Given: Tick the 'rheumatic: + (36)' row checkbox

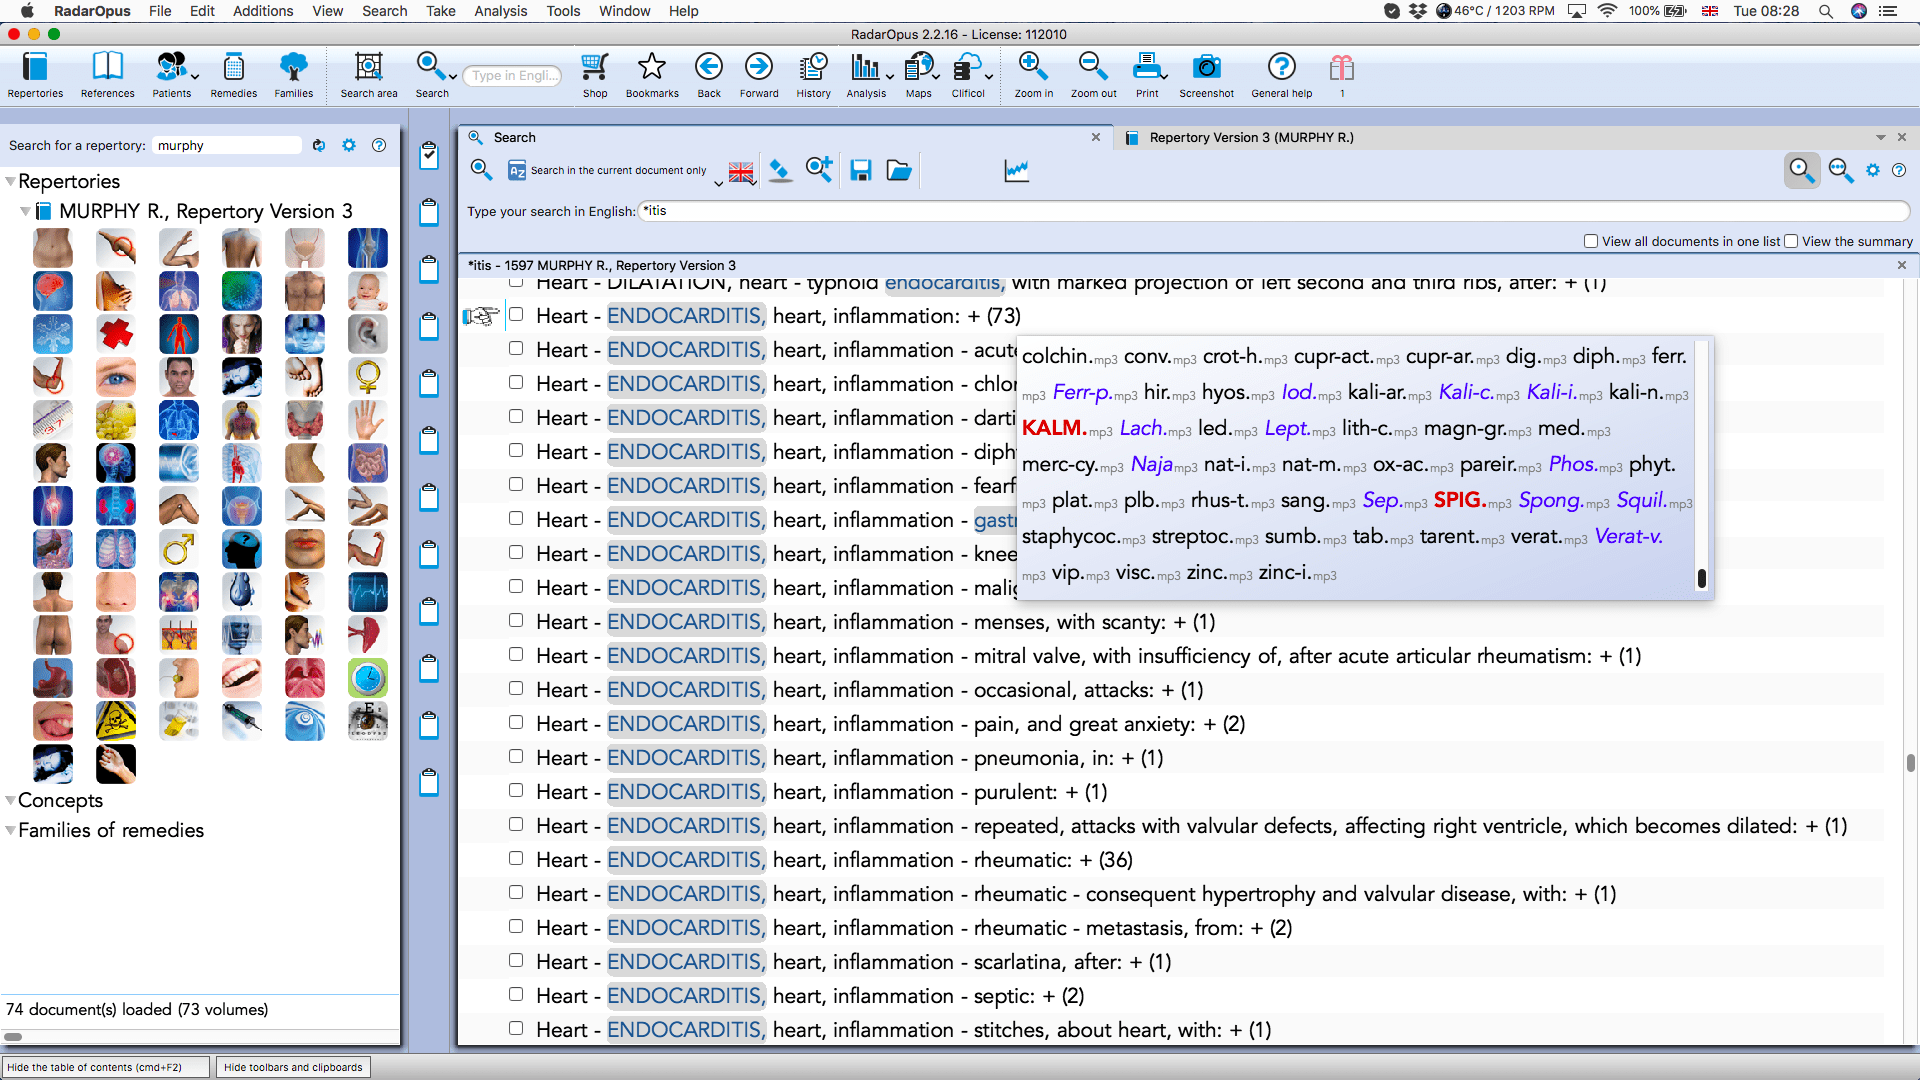Looking at the screenshot, I should tap(516, 858).
